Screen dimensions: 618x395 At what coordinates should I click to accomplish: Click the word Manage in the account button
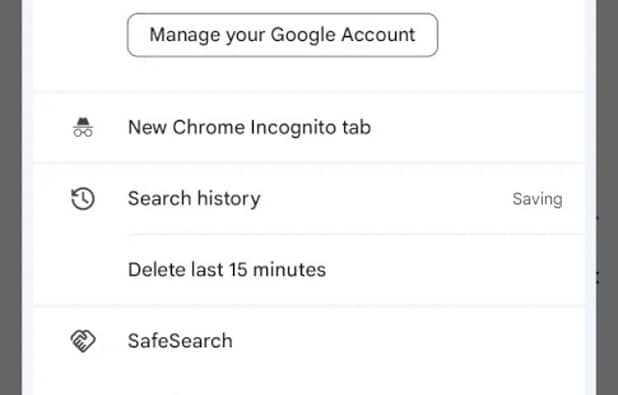pyautogui.click(x=184, y=35)
